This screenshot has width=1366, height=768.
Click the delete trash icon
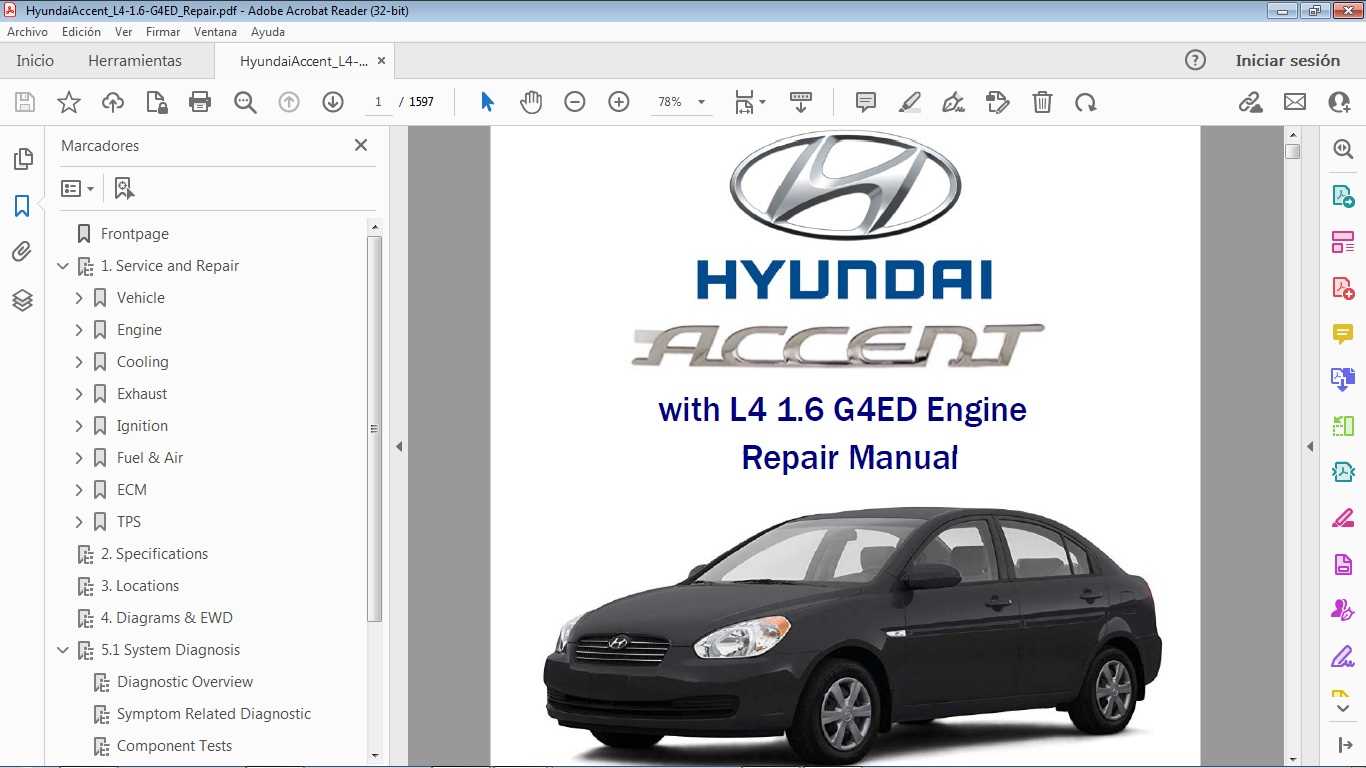click(1042, 102)
